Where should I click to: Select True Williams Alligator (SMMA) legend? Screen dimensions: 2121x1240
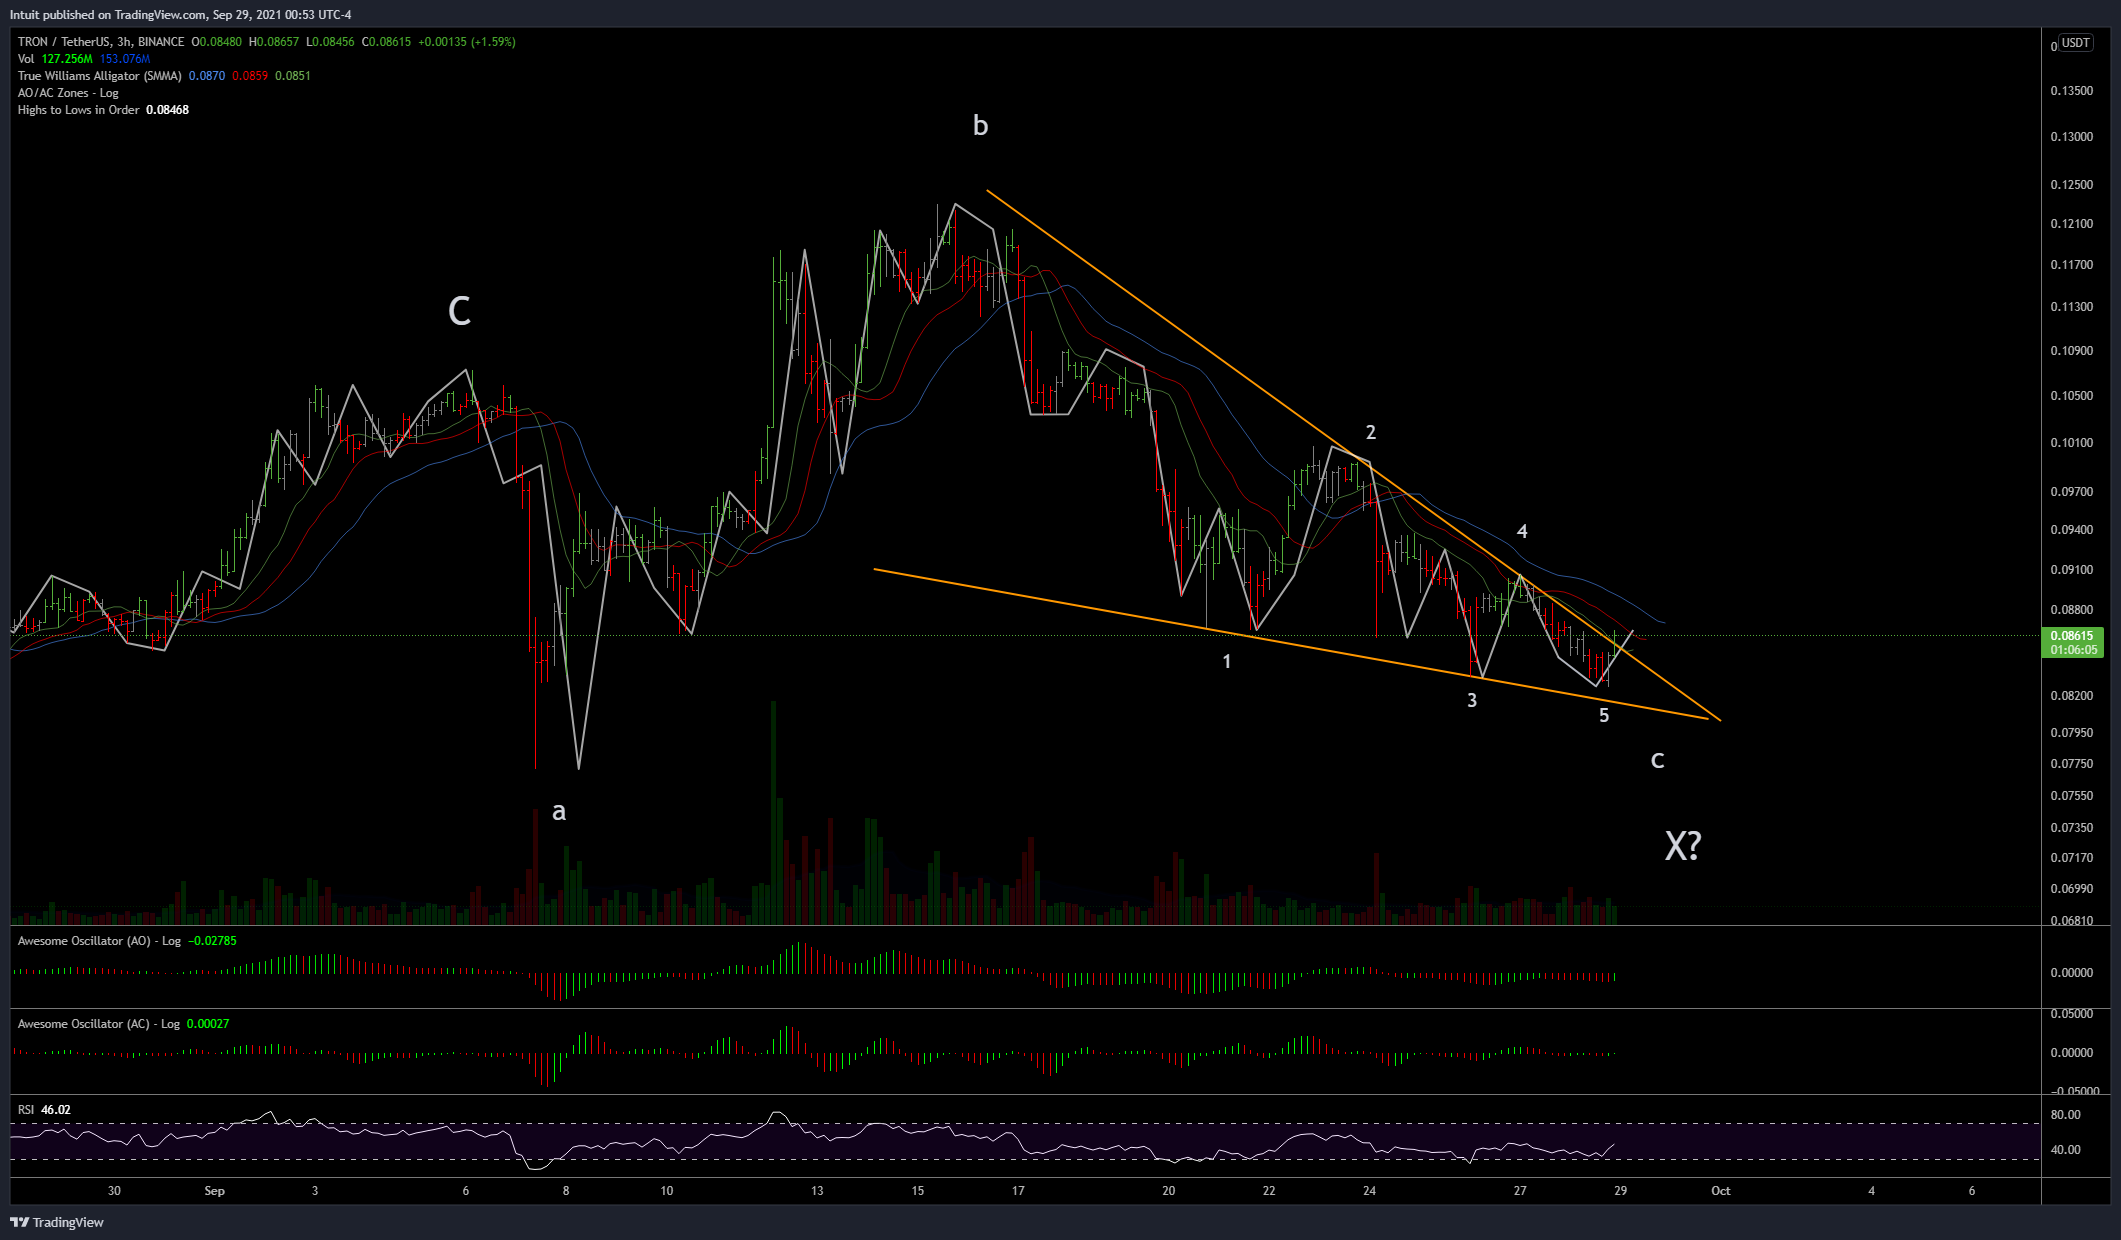[x=100, y=76]
